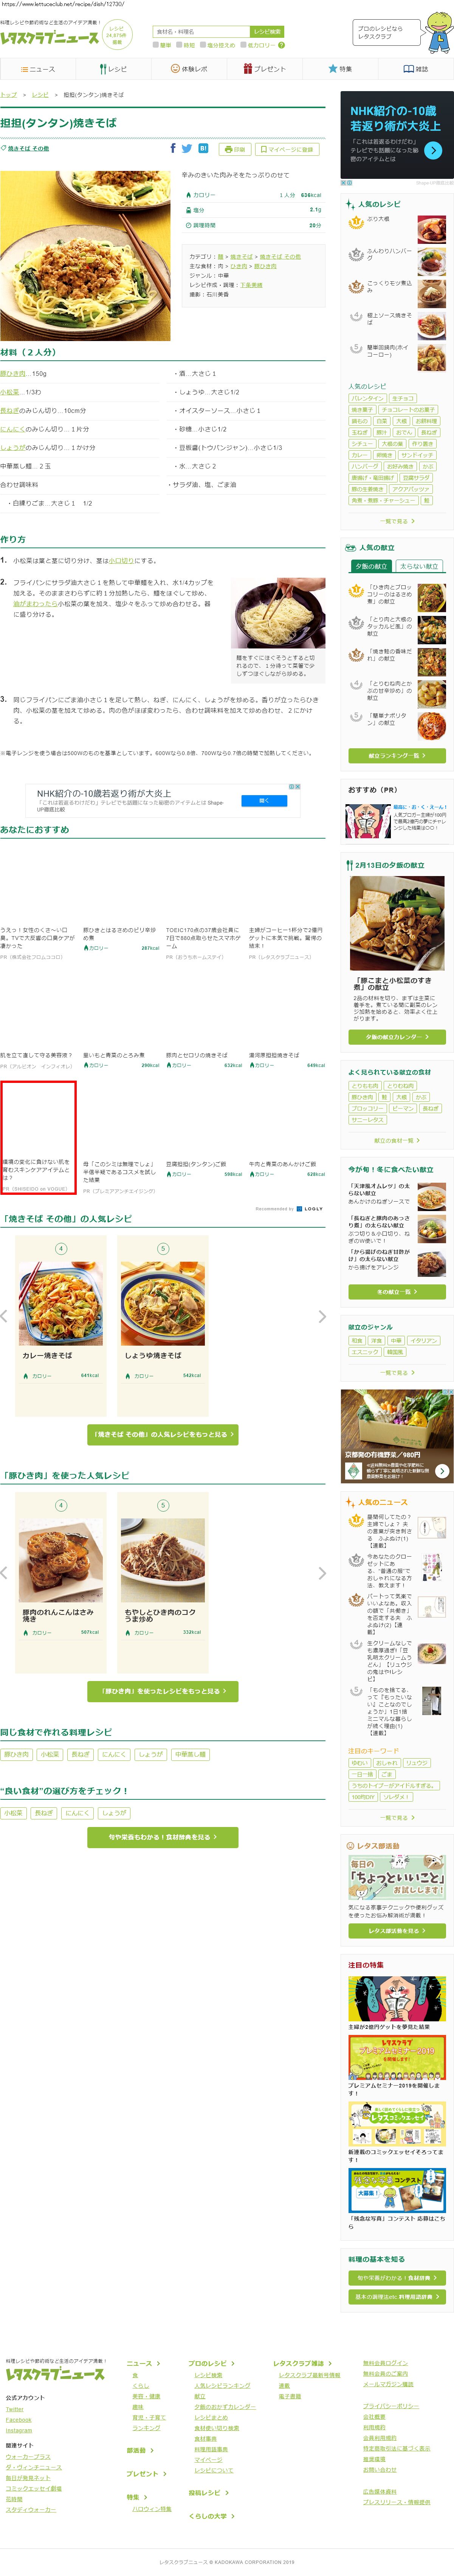Expand 一覧で見る under 献立のジャンル
Viewport: 454px width, 2576px height.
click(x=397, y=1372)
